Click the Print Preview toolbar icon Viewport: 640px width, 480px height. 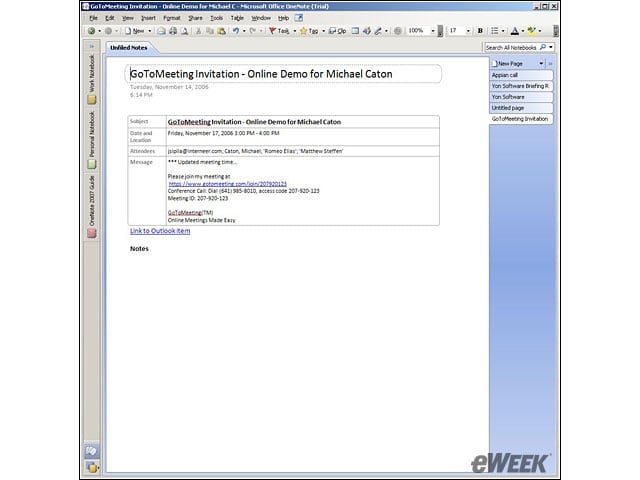[x=184, y=31]
